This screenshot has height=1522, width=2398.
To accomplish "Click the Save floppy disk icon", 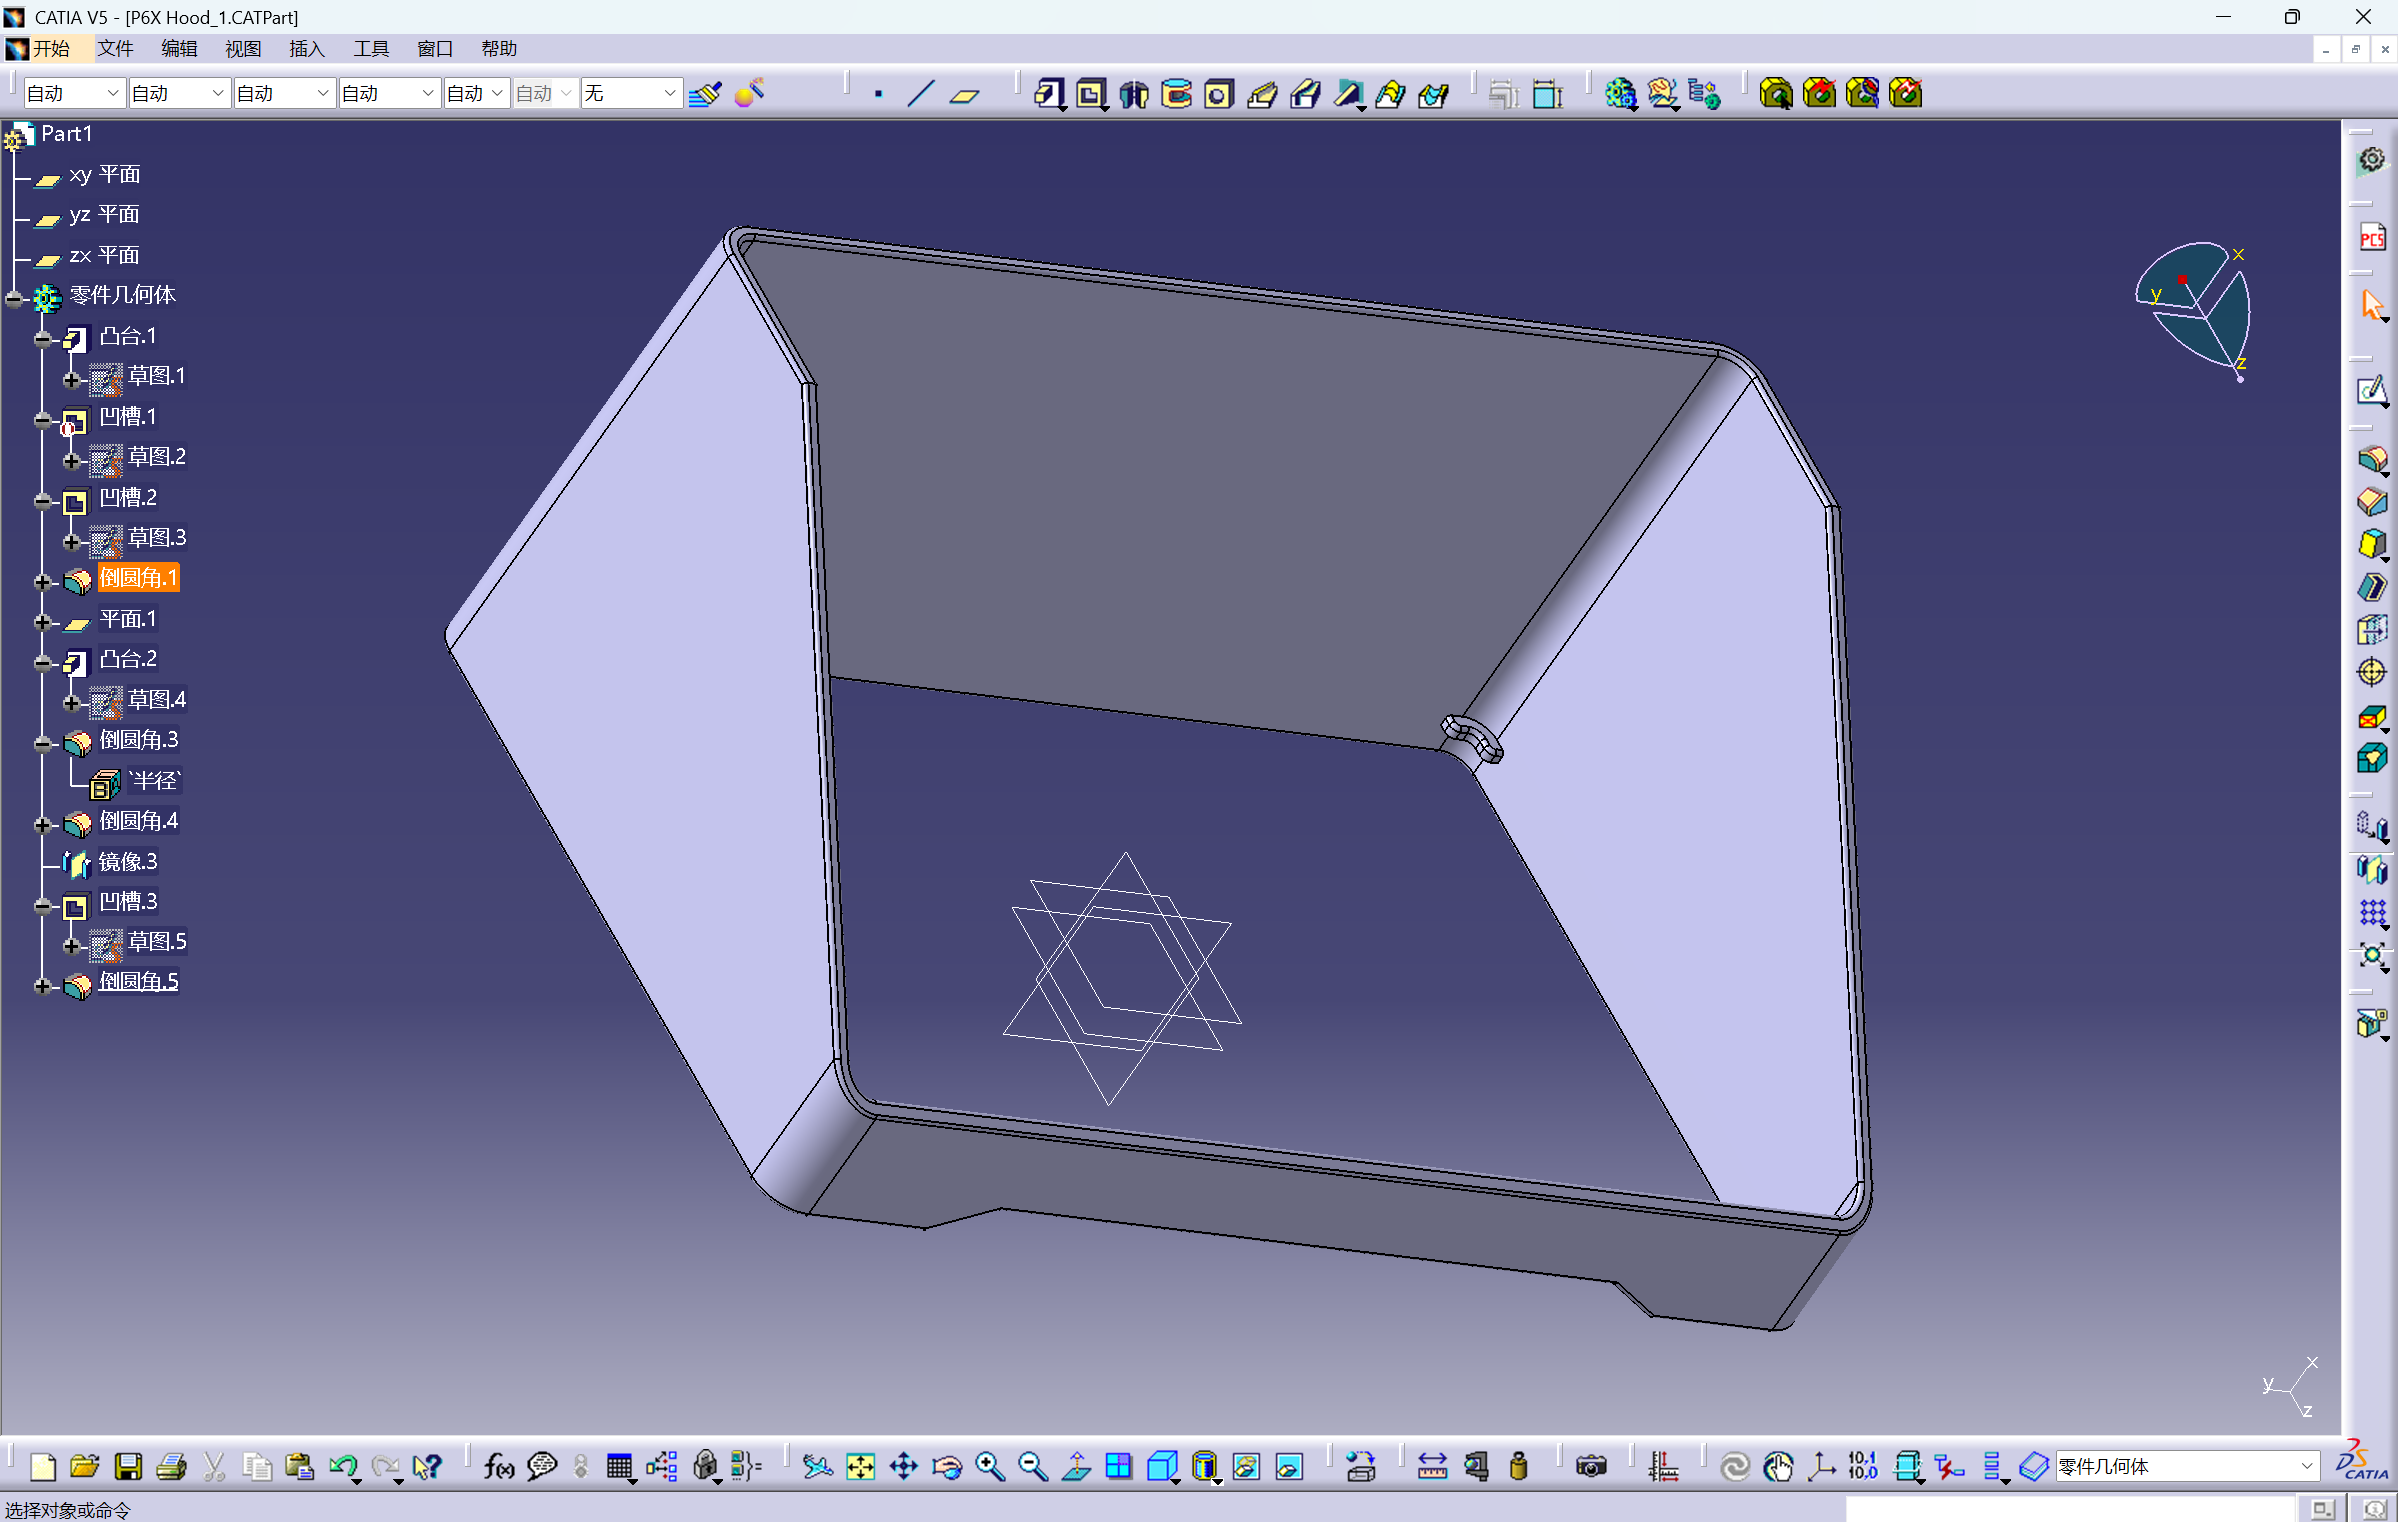I will (128, 1467).
